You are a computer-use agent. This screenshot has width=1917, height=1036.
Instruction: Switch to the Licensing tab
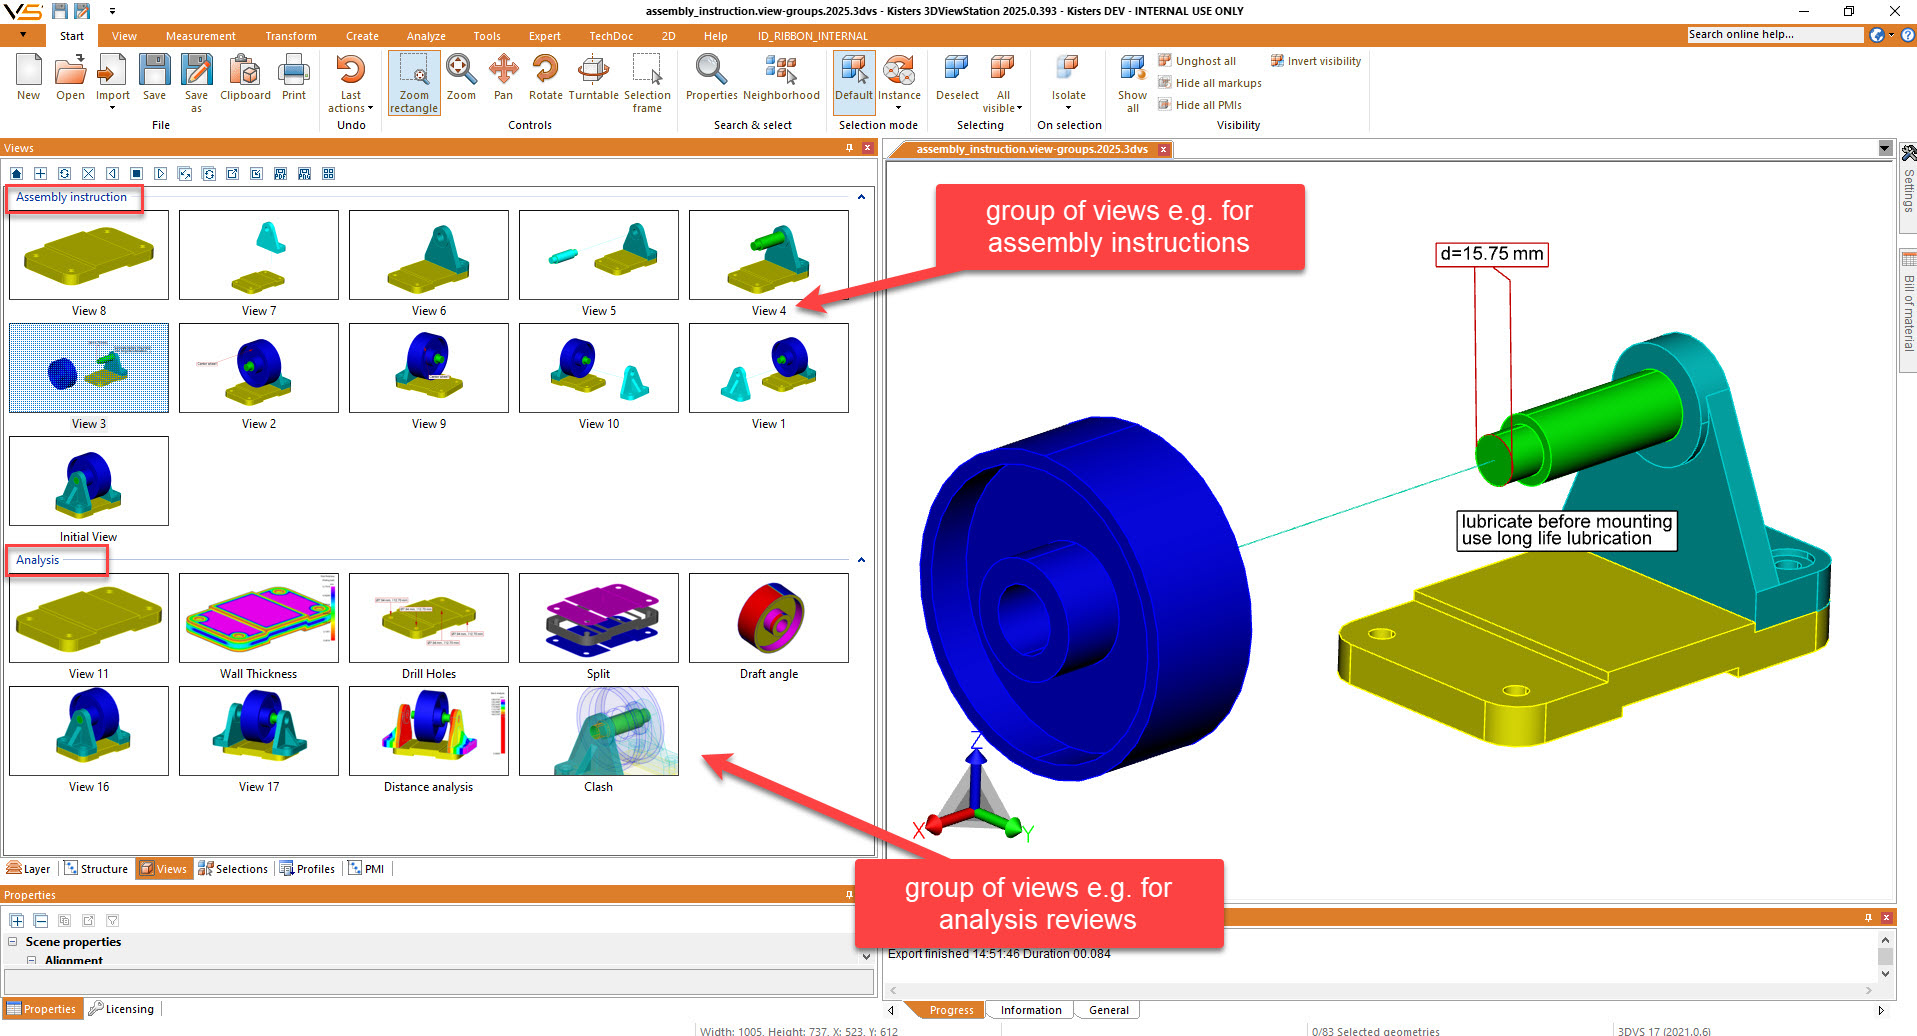[121, 1009]
